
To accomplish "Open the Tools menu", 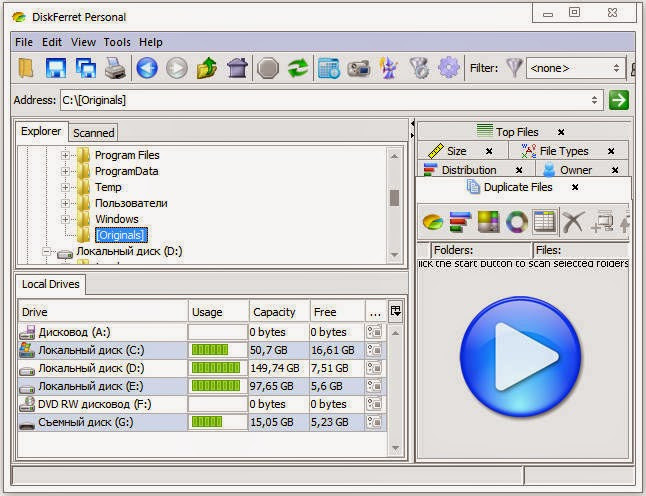I will 117,42.
